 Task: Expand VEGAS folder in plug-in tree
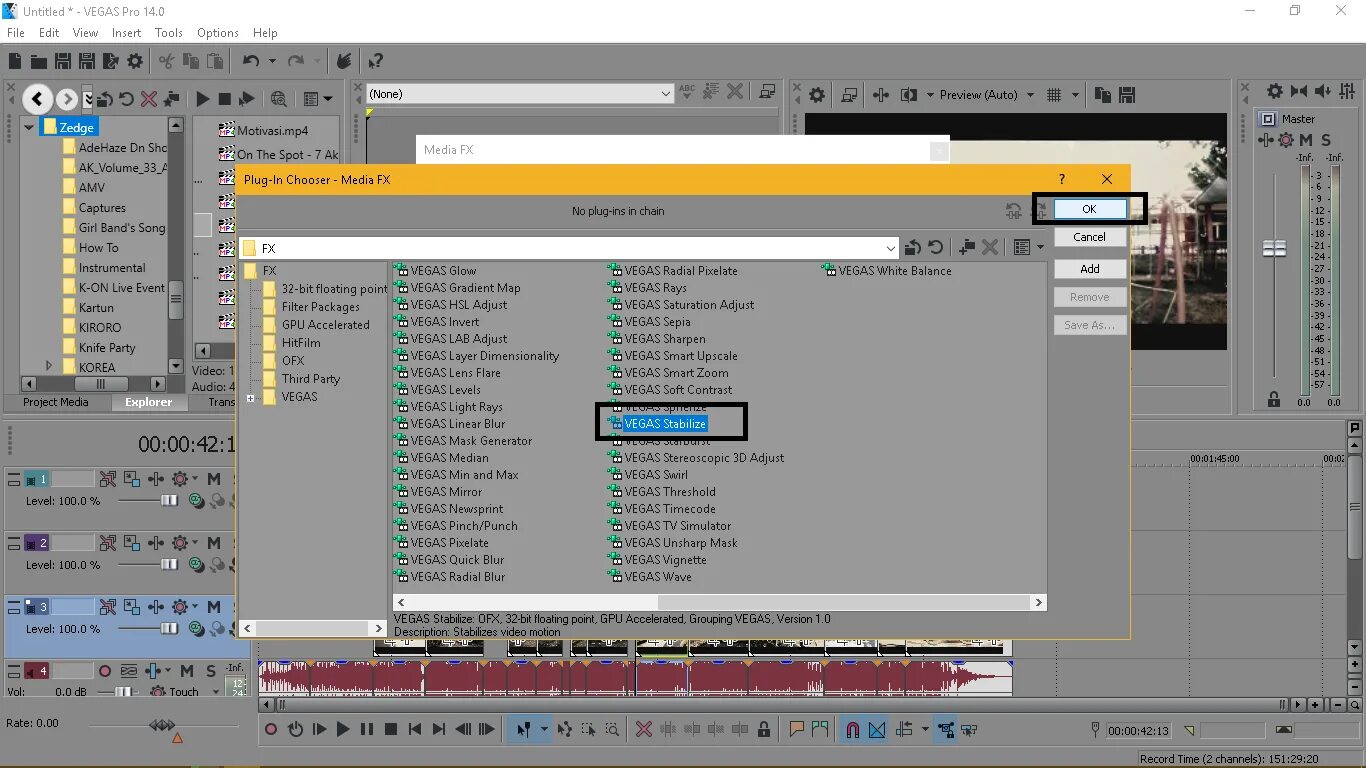pyautogui.click(x=250, y=398)
